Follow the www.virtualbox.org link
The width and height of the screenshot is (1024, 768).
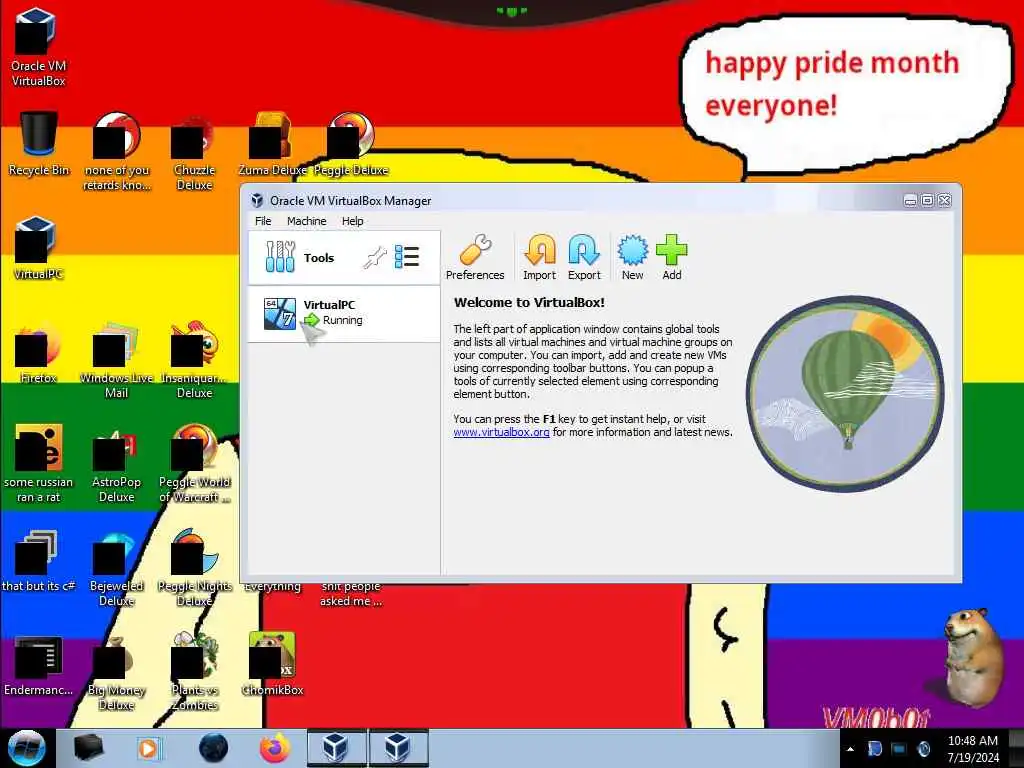pyautogui.click(x=501, y=432)
